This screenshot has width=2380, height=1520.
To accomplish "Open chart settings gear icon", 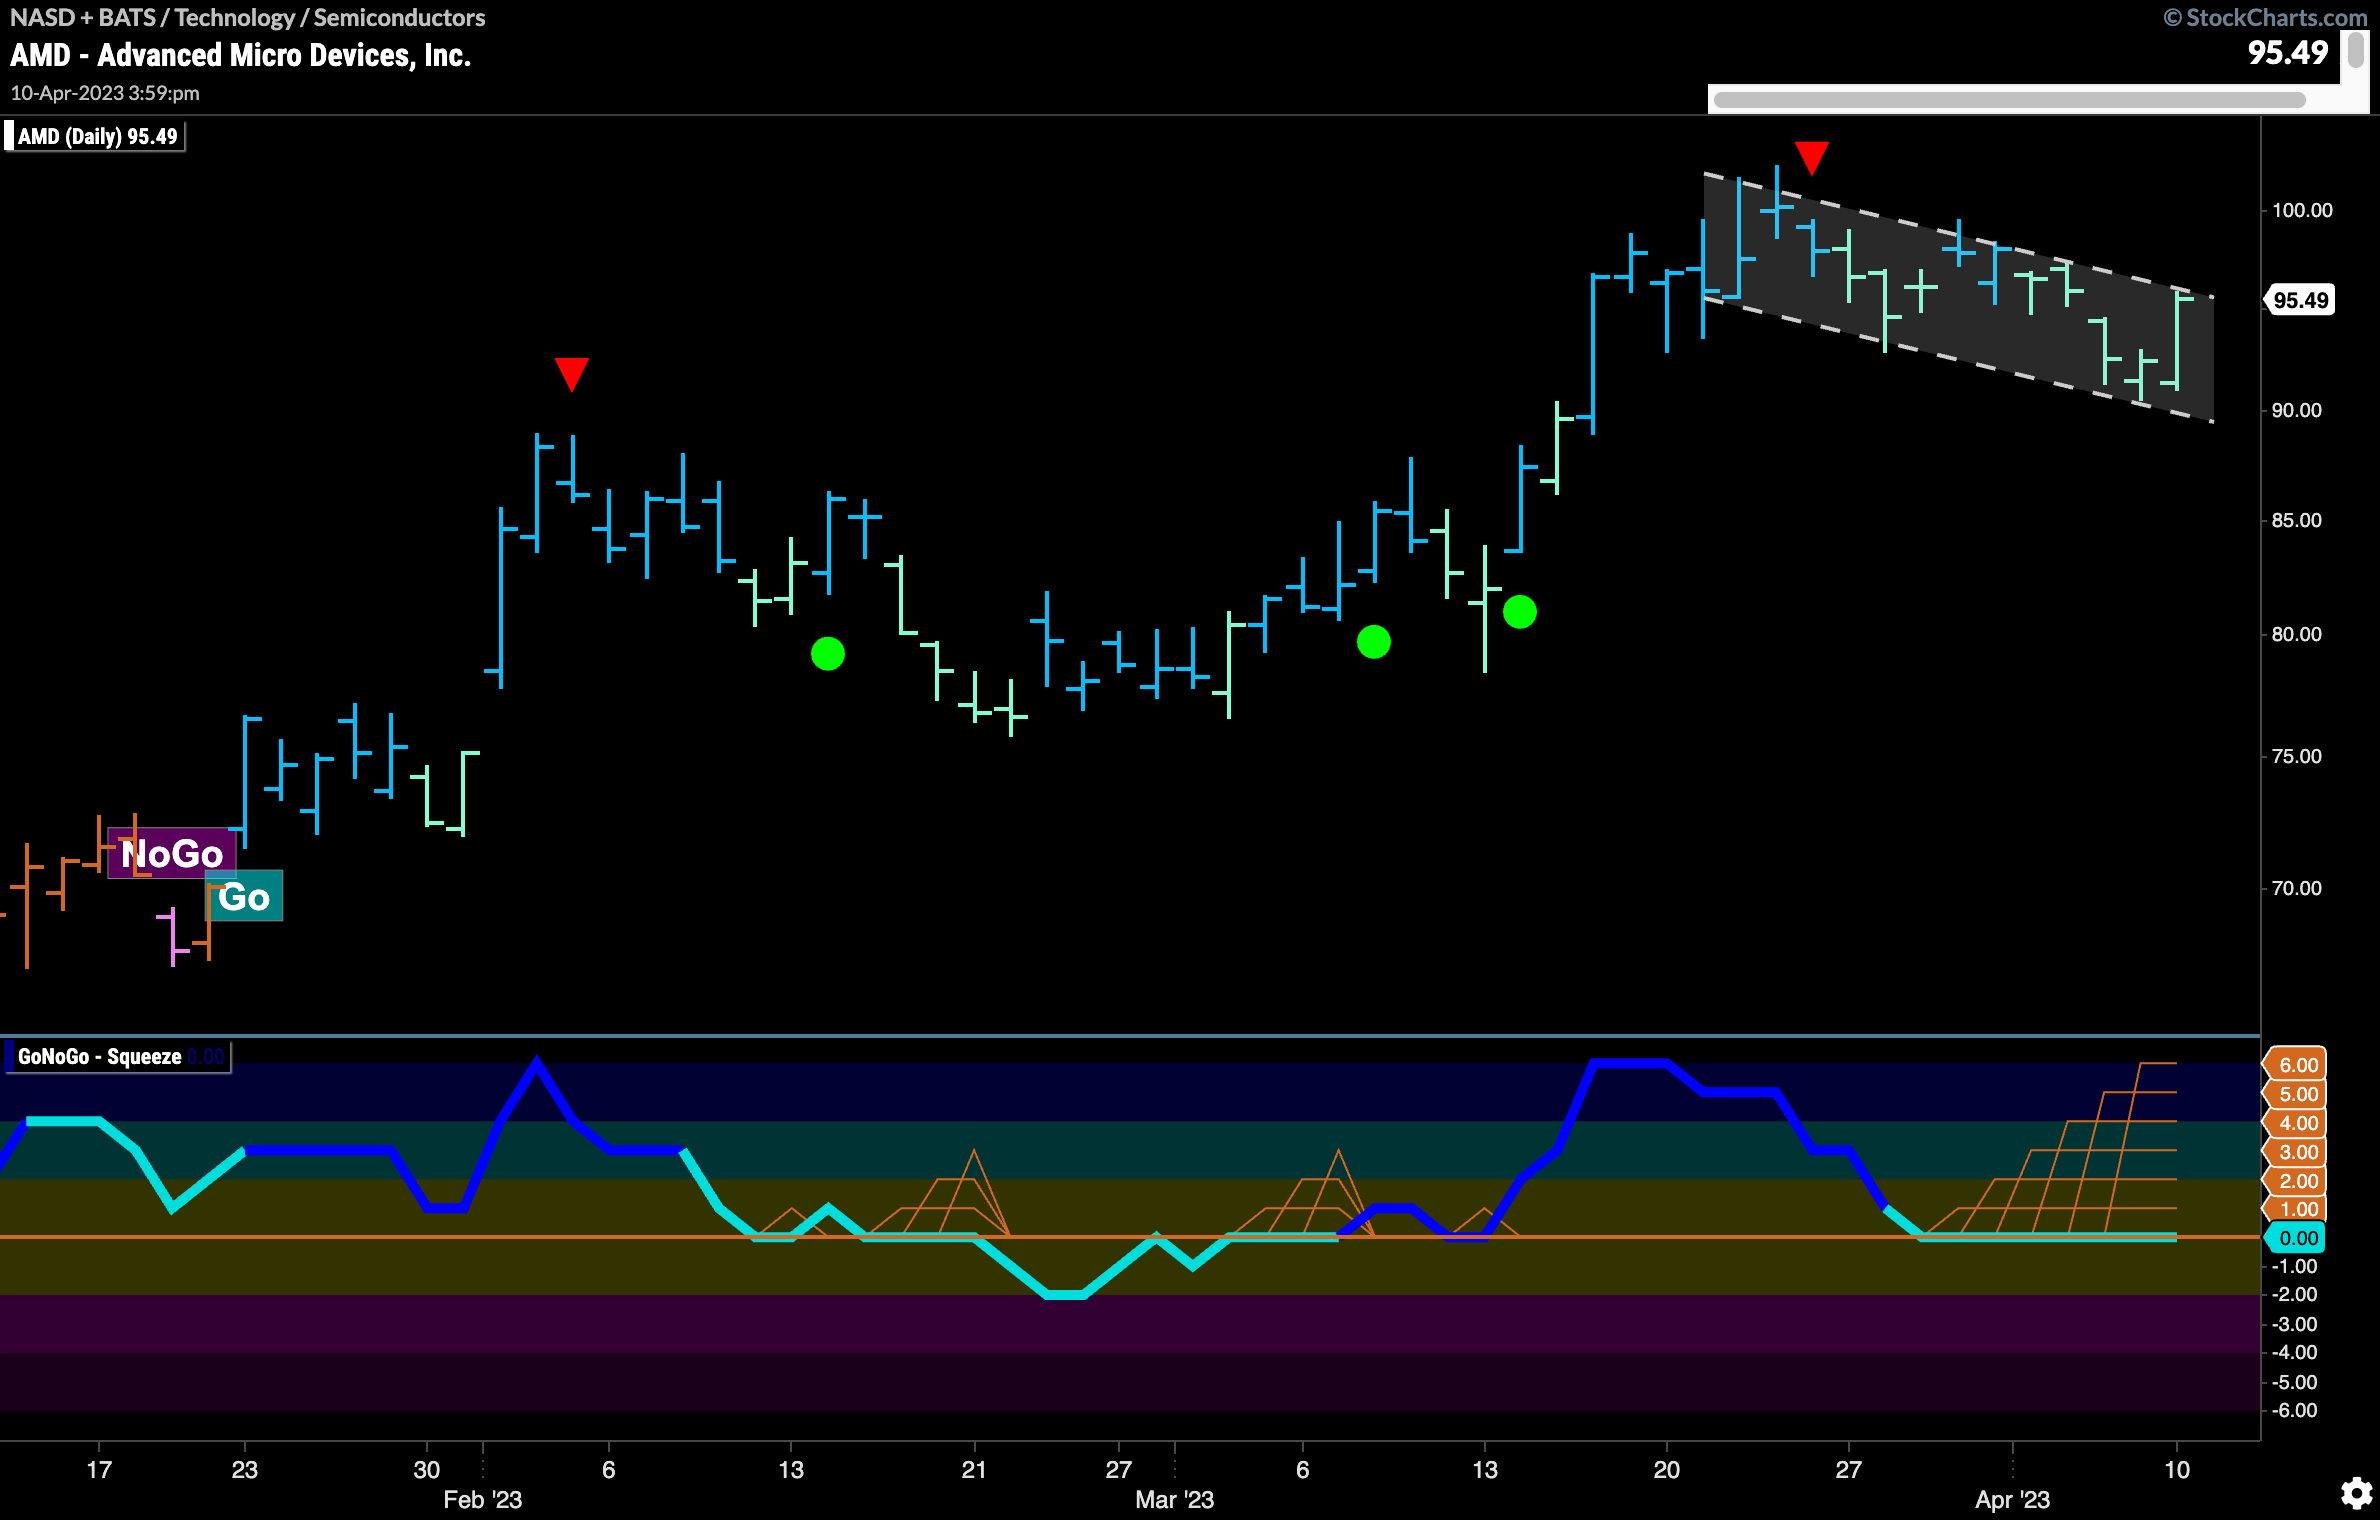I will (x=2357, y=1493).
